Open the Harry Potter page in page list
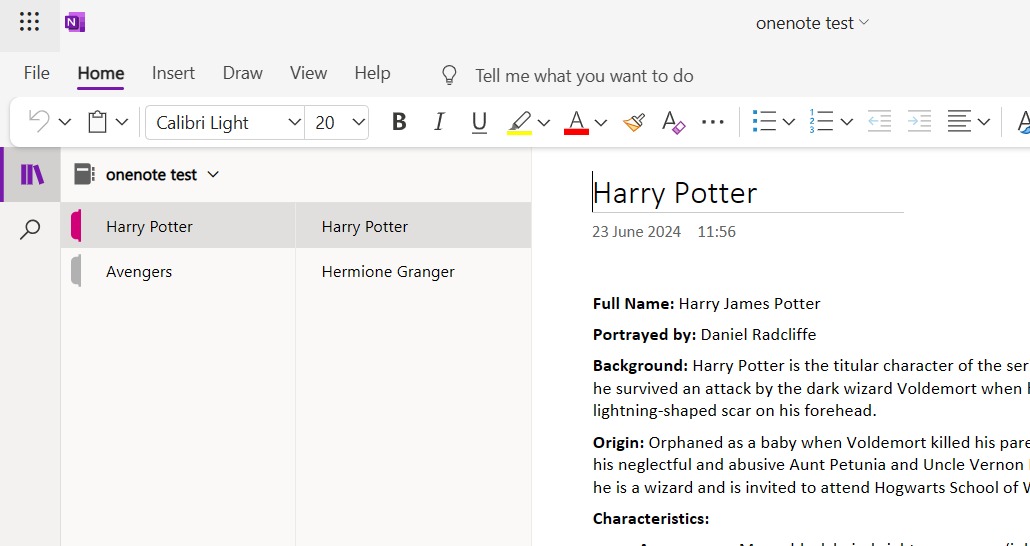The height and width of the screenshot is (546, 1030). [413, 226]
